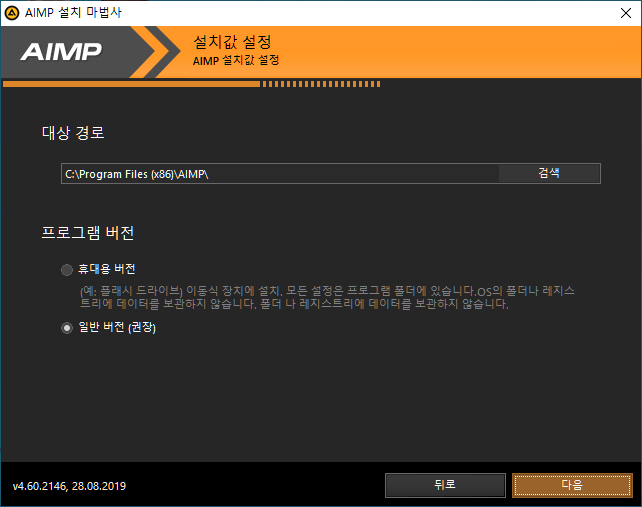Click the 다음 button to continue
The image size is (642, 507).
pyautogui.click(x=572, y=485)
